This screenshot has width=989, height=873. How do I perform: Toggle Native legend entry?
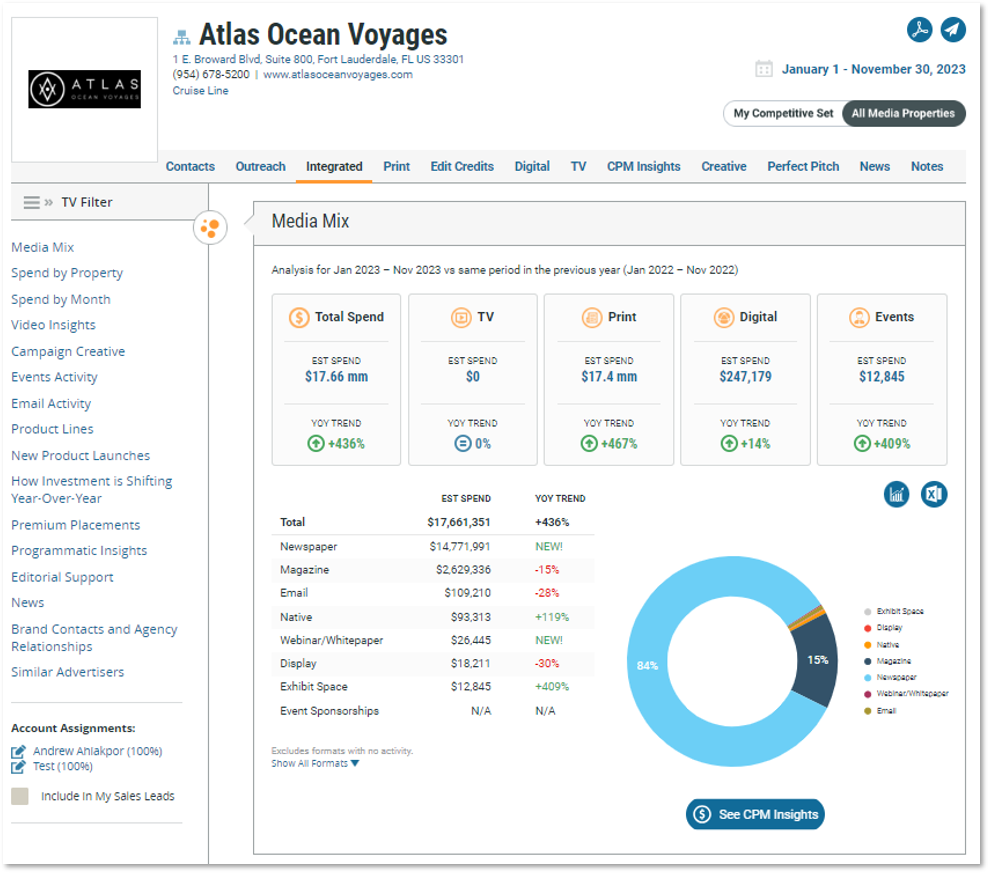(882, 645)
